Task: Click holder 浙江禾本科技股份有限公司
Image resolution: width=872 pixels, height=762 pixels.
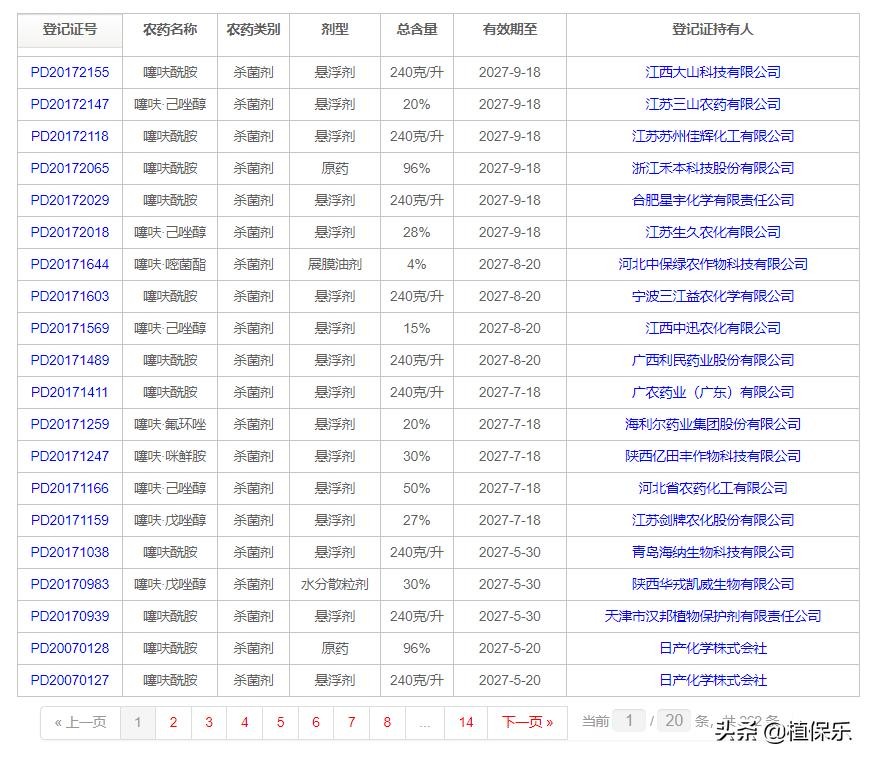Action: pos(712,168)
